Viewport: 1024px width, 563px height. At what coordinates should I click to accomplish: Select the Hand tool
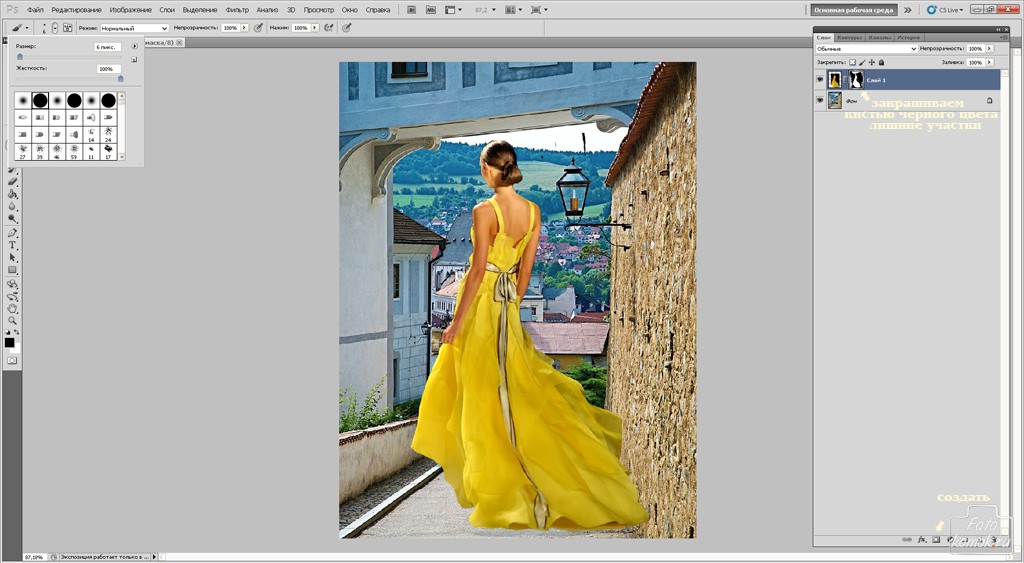coord(13,308)
